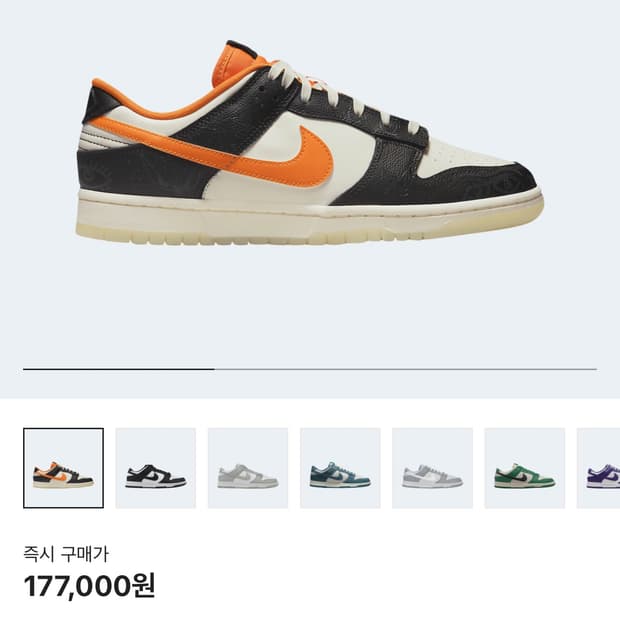620x620 pixels.
Task: Choose the green Dunk colorway thumbnail
Action: 524,468
